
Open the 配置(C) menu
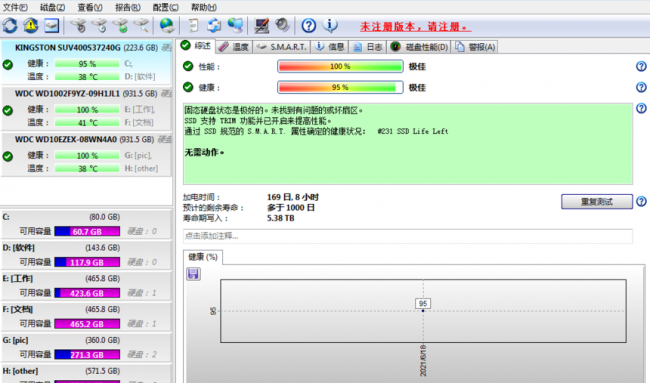point(165,7)
